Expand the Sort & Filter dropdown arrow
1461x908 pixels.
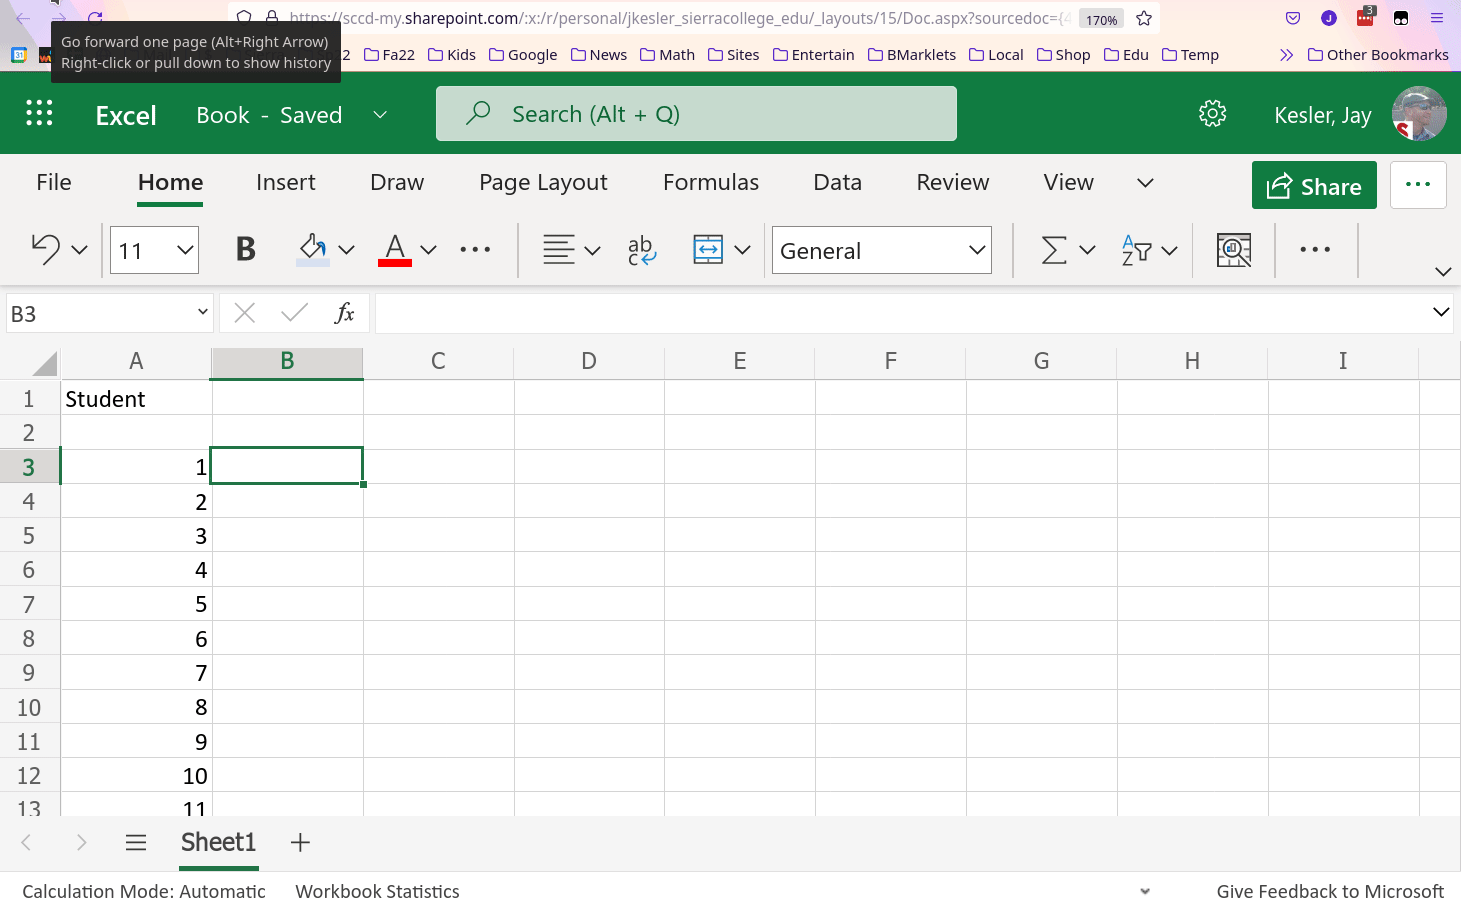1169,250
